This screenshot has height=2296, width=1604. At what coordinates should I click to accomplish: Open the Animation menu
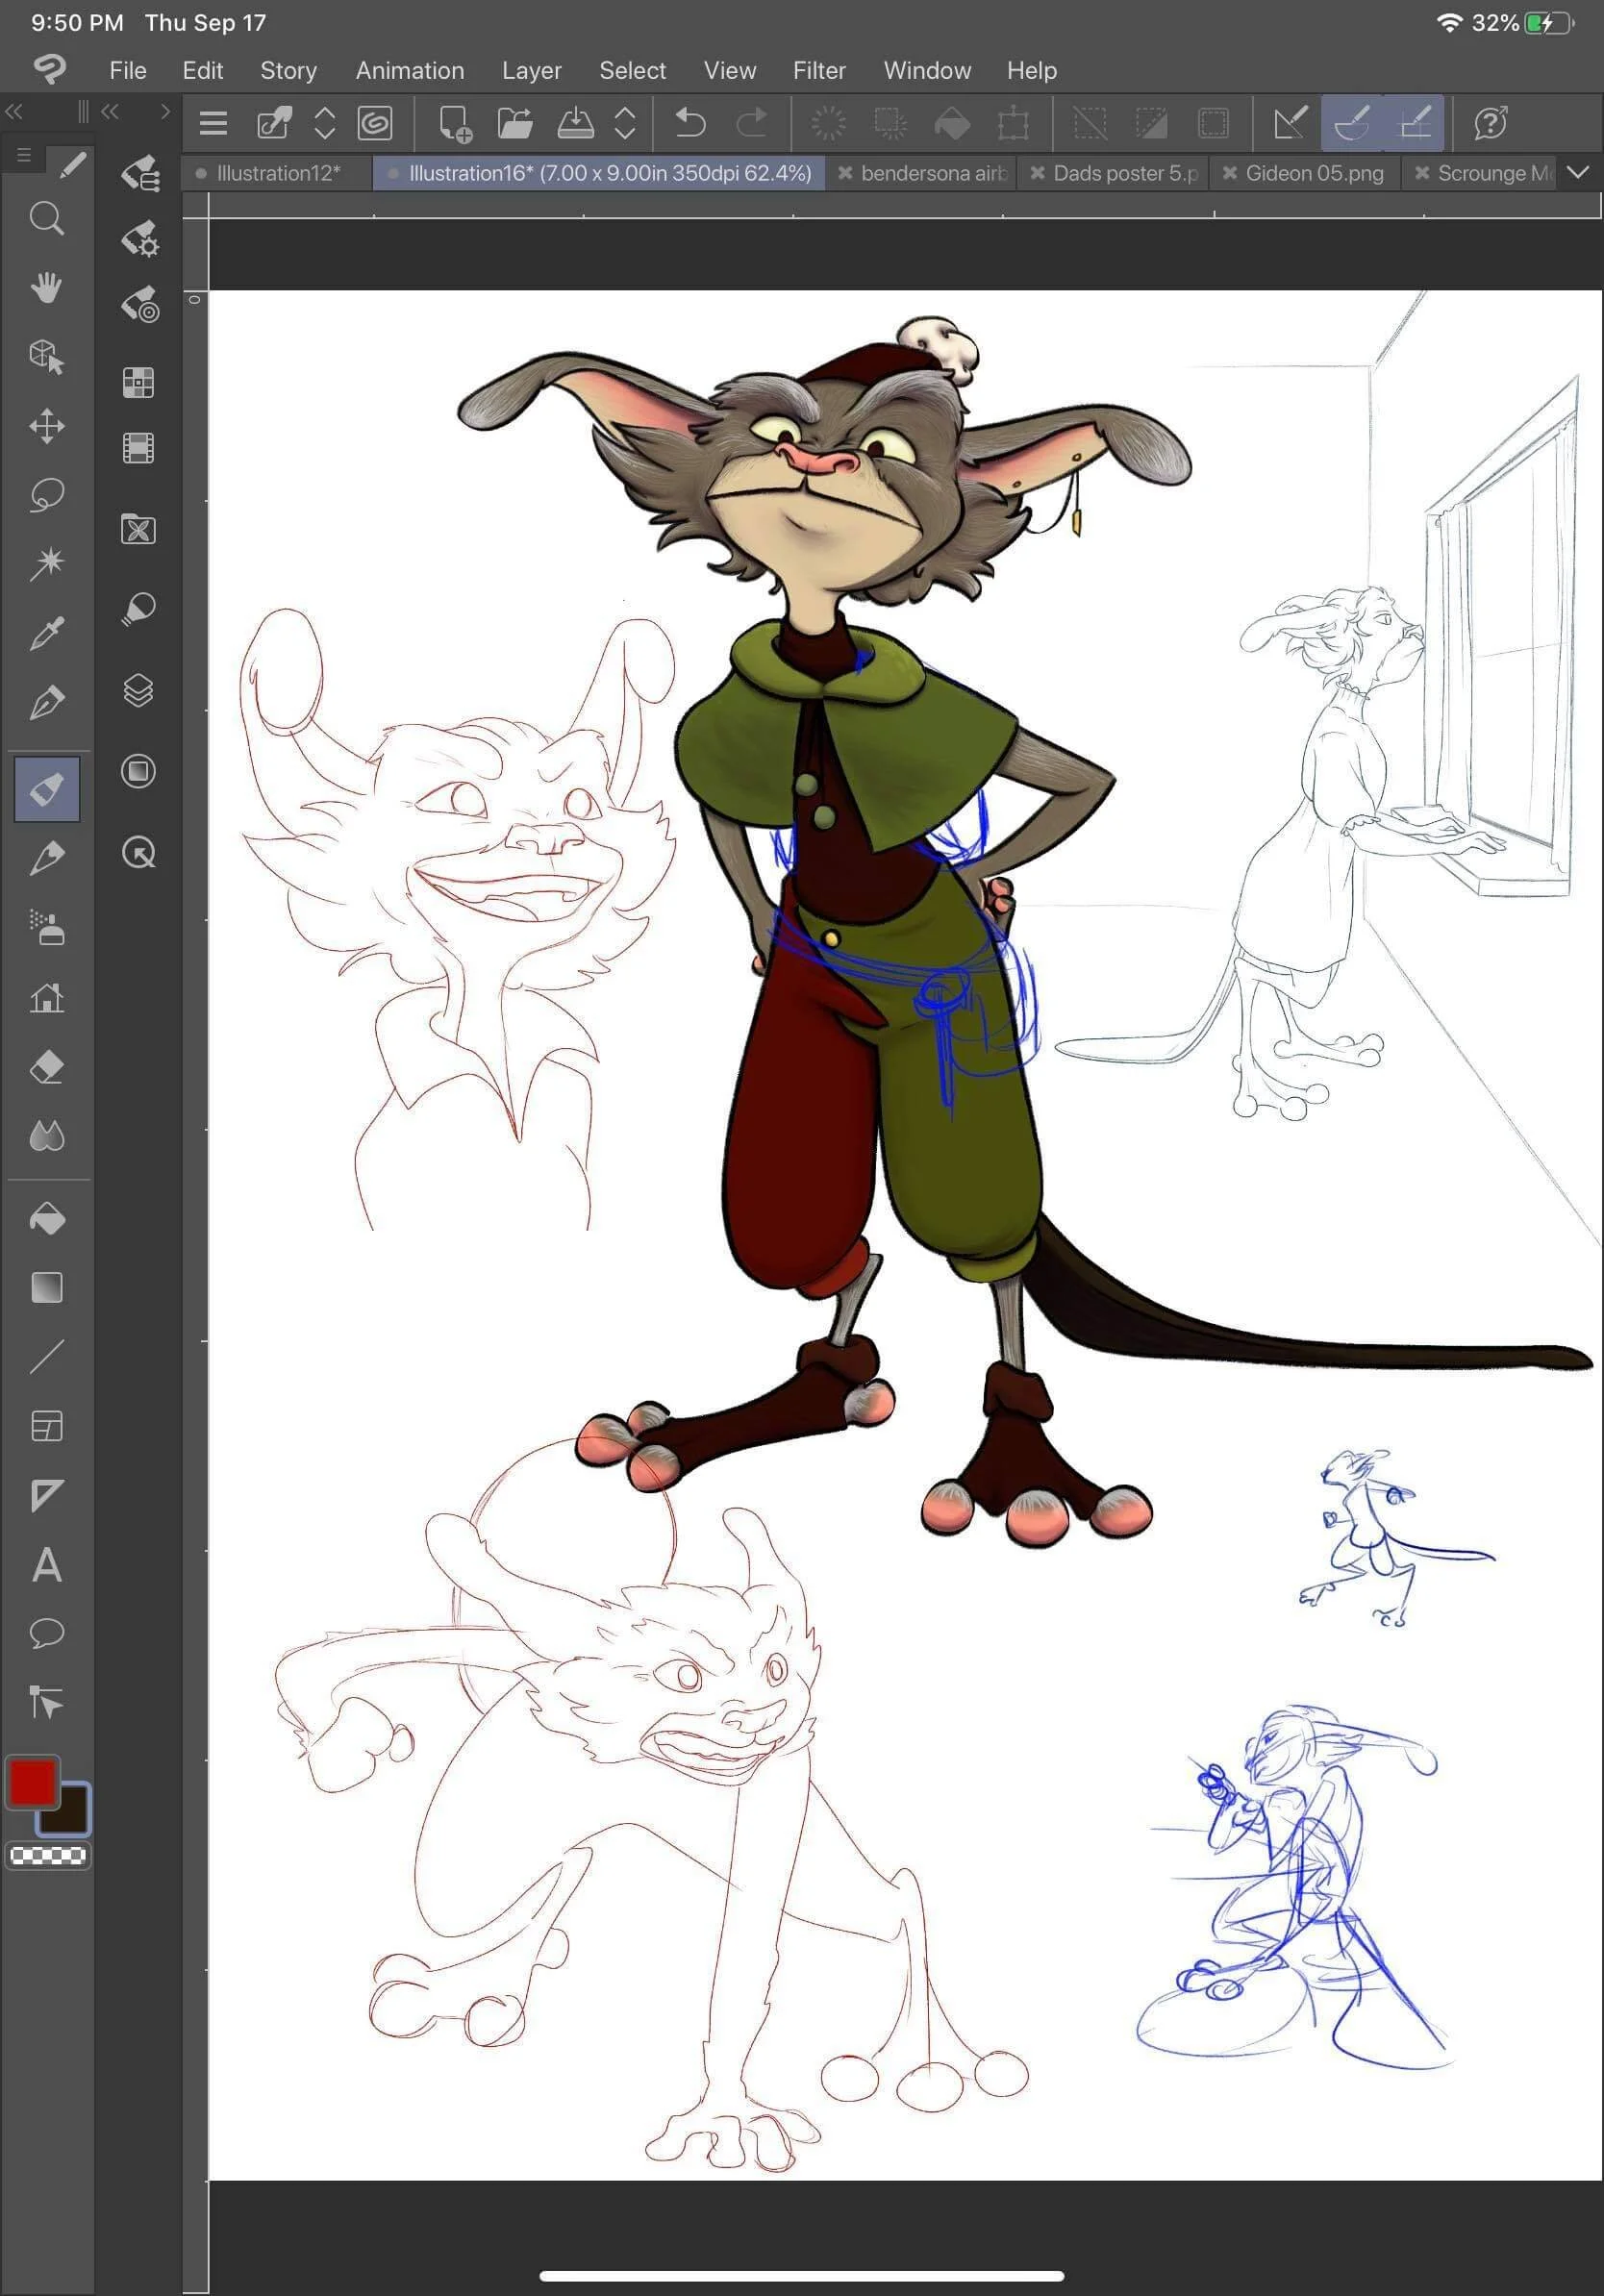[x=410, y=70]
